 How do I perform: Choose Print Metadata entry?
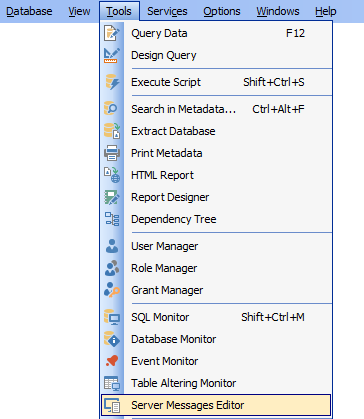pyautogui.click(x=216, y=153)
